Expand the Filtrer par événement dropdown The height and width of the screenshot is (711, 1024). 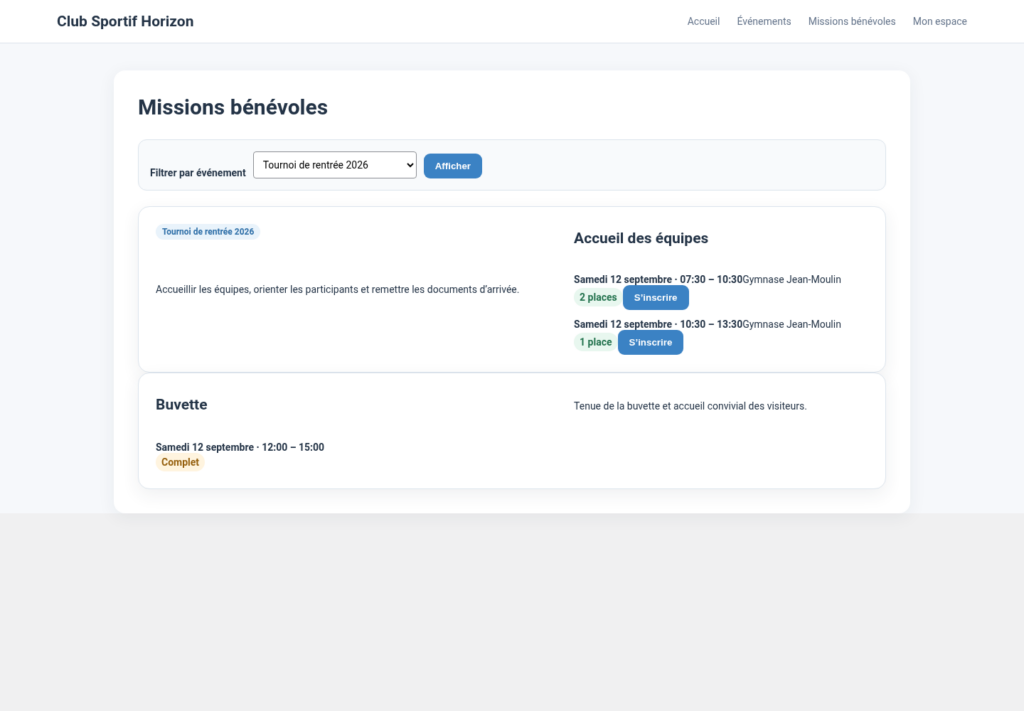[x=334, y=165]
